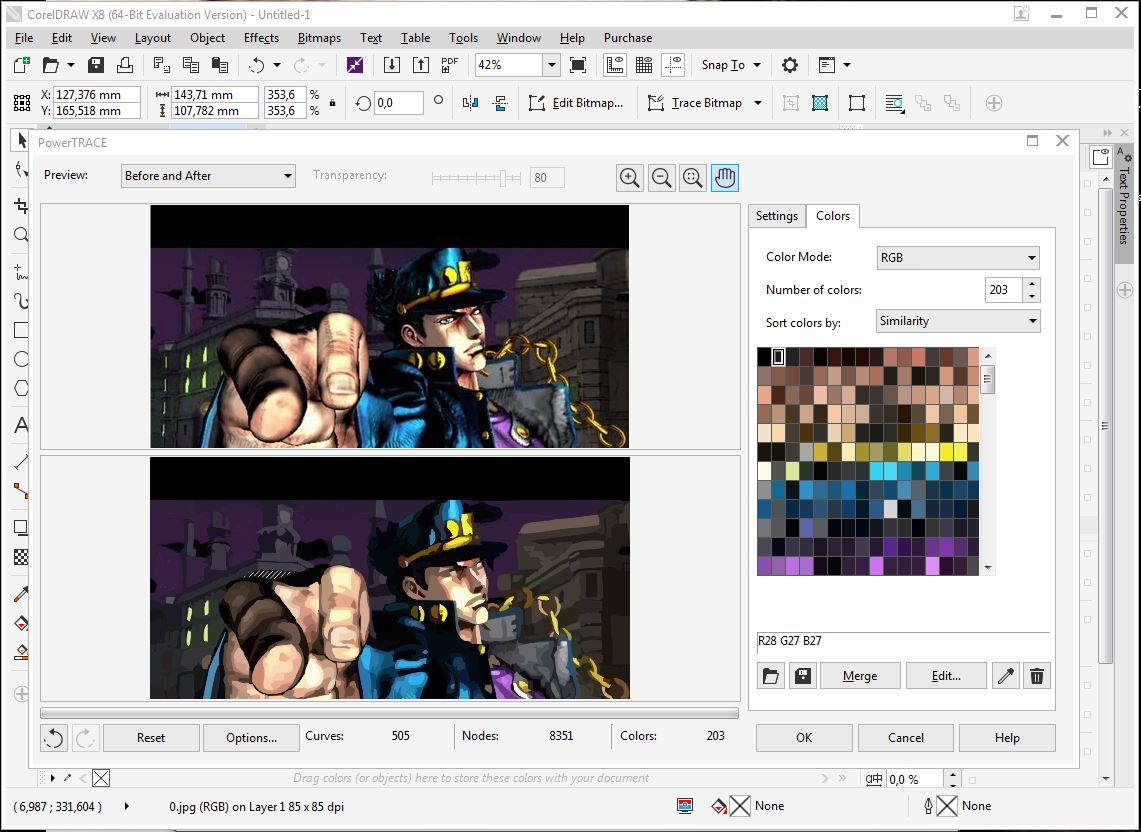Screen dimensions: 1141x832
Task: Select the eyedropper color tool
Action: coord(1006,675)
